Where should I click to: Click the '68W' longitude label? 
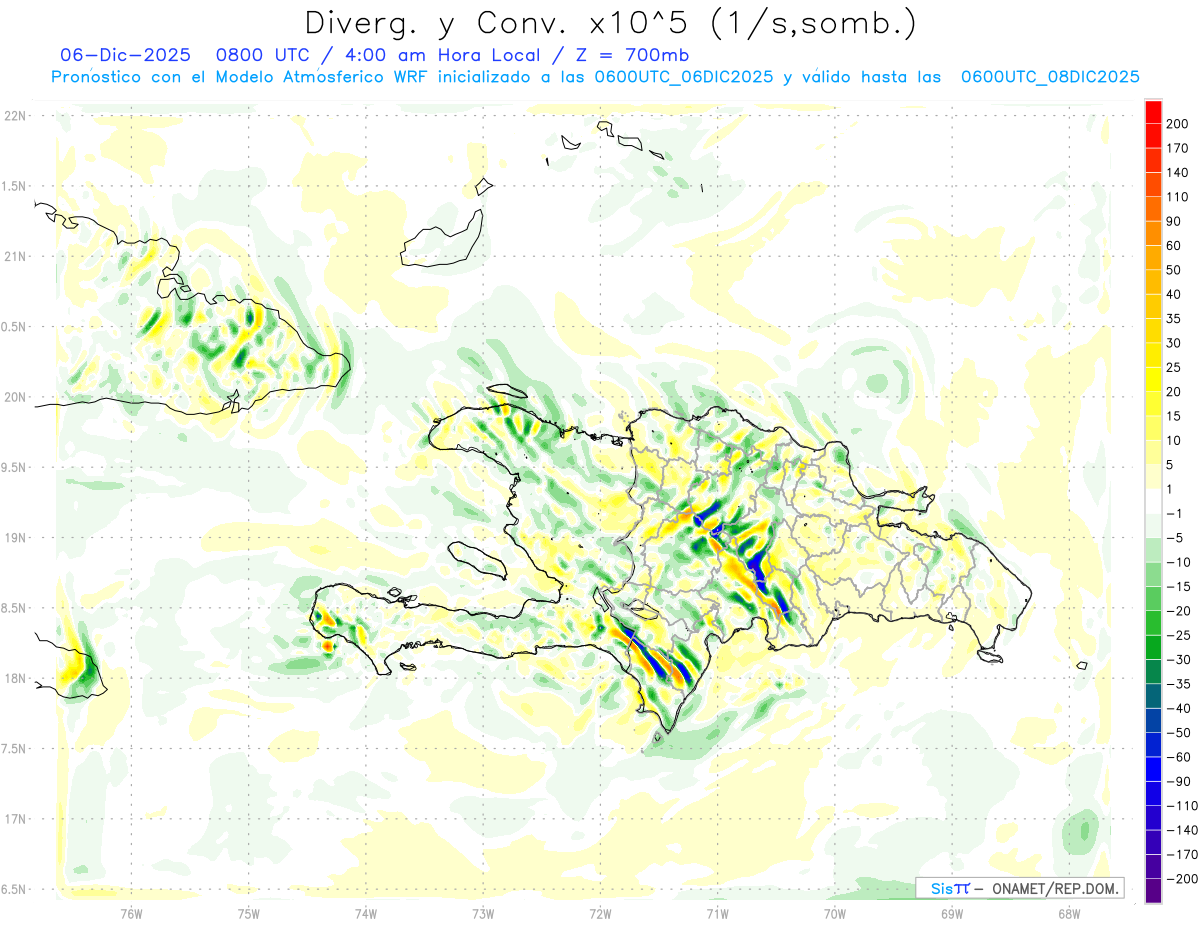click(1068, 915)
